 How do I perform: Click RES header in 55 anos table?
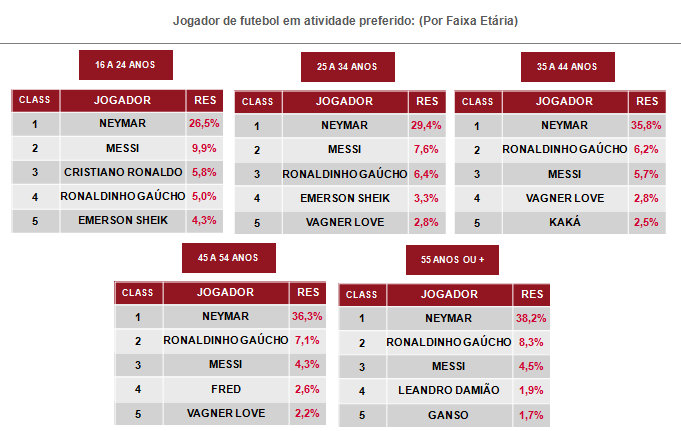pos(531,294)
